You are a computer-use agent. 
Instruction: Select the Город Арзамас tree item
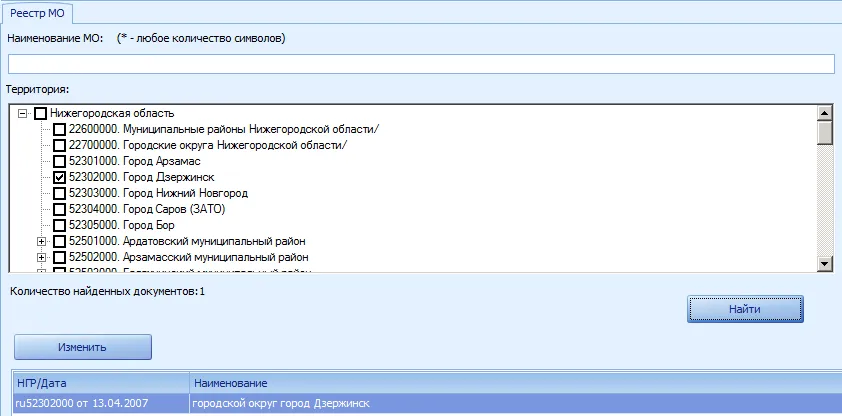point(135,161)
